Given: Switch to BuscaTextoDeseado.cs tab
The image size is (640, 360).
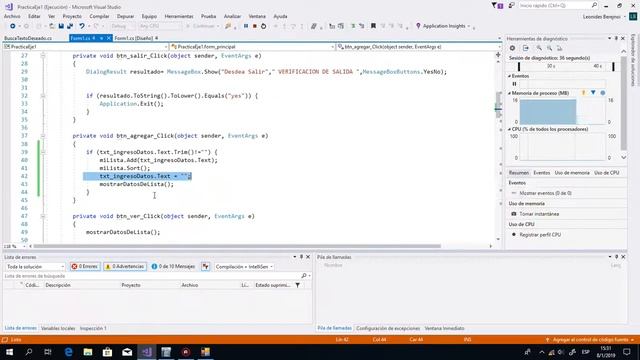Looking at the screenshot, I should [28, 38].
